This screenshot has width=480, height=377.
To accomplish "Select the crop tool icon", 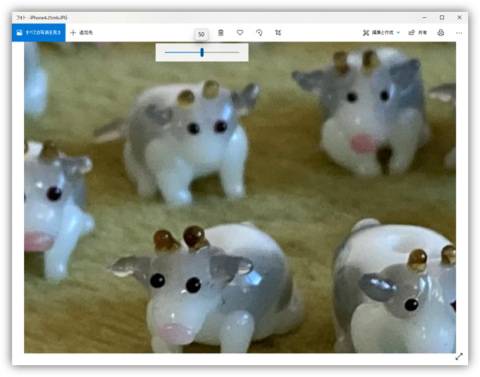I will pyautogui.click(x=278, y=33).
